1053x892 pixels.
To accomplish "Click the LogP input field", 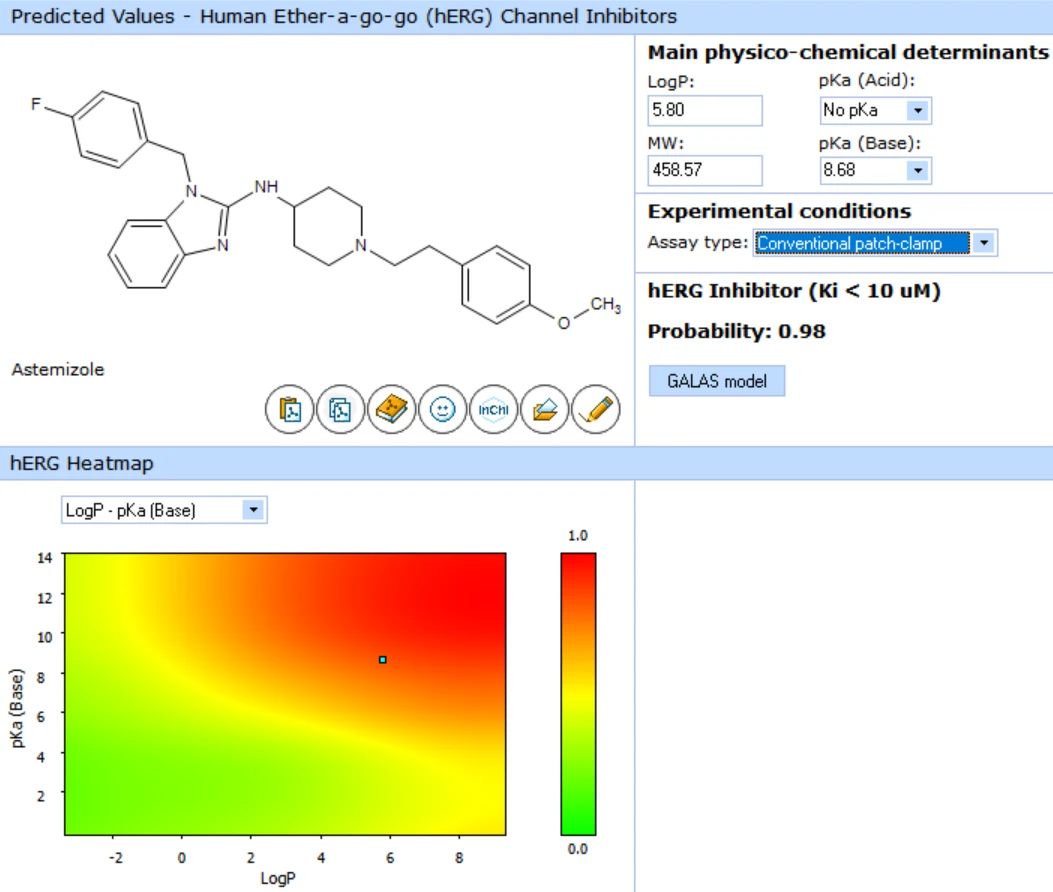I will (704, 110).
